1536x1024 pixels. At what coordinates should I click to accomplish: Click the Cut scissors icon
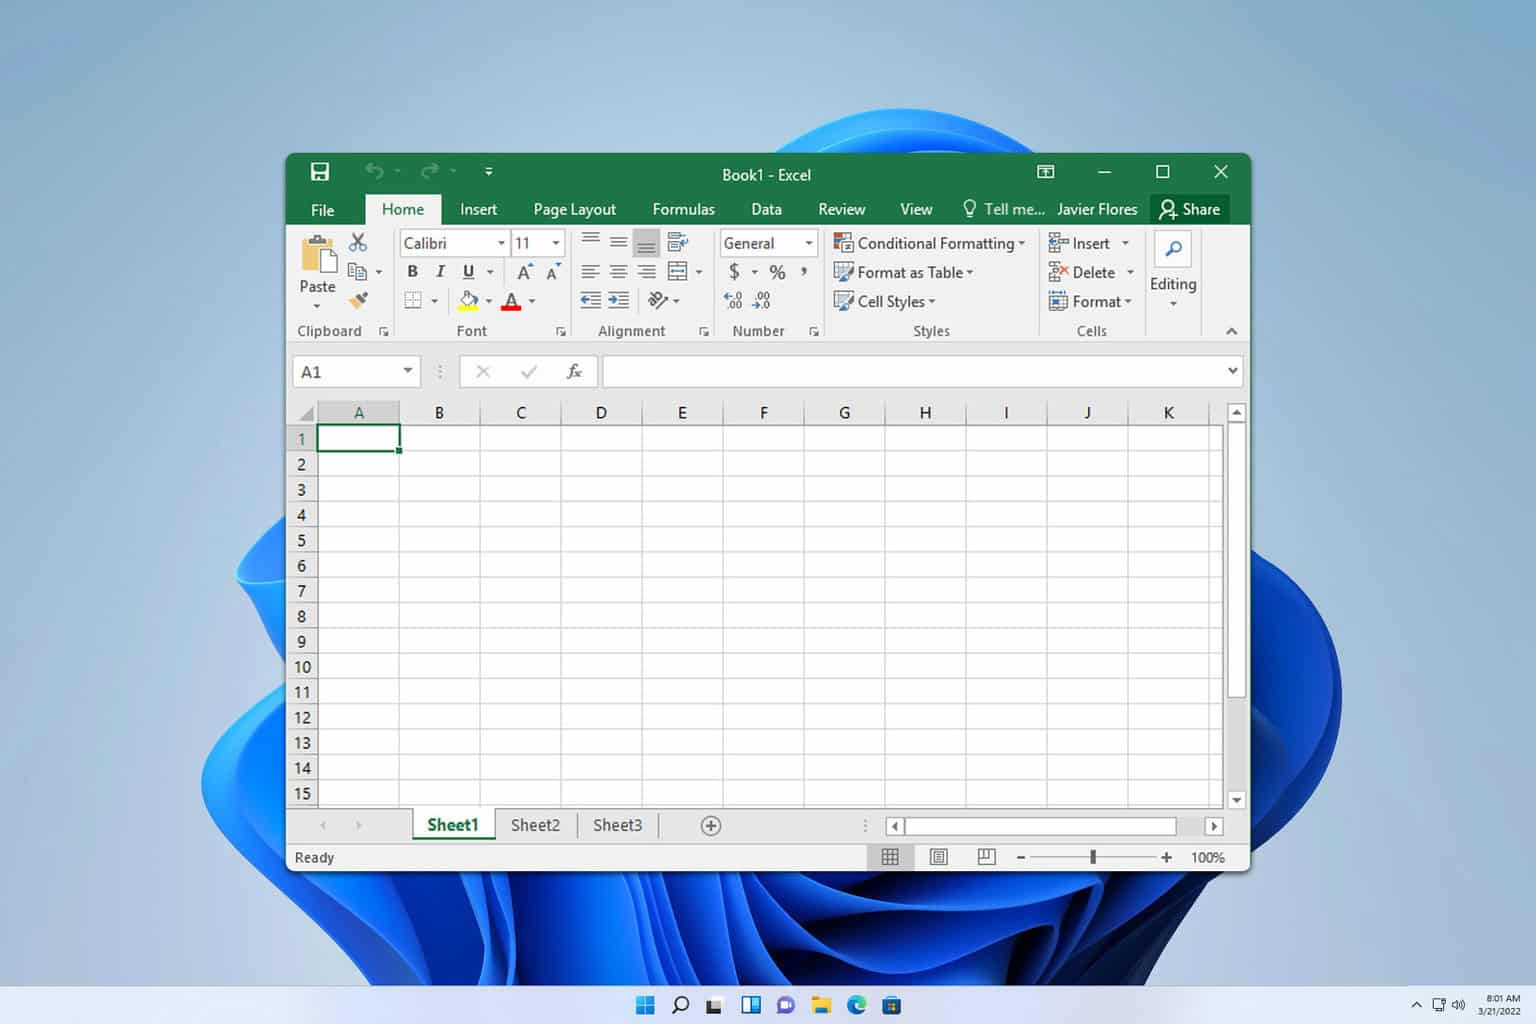click(x=358, y=242)
